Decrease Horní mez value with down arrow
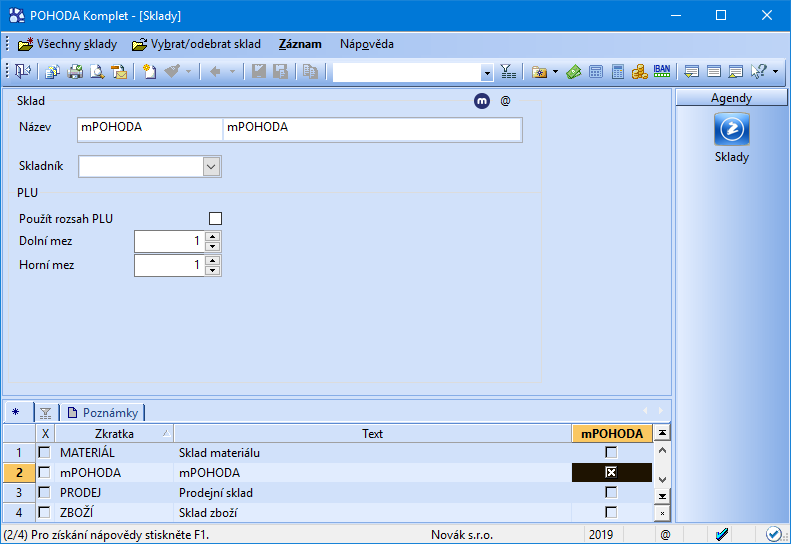 (213, 270)
